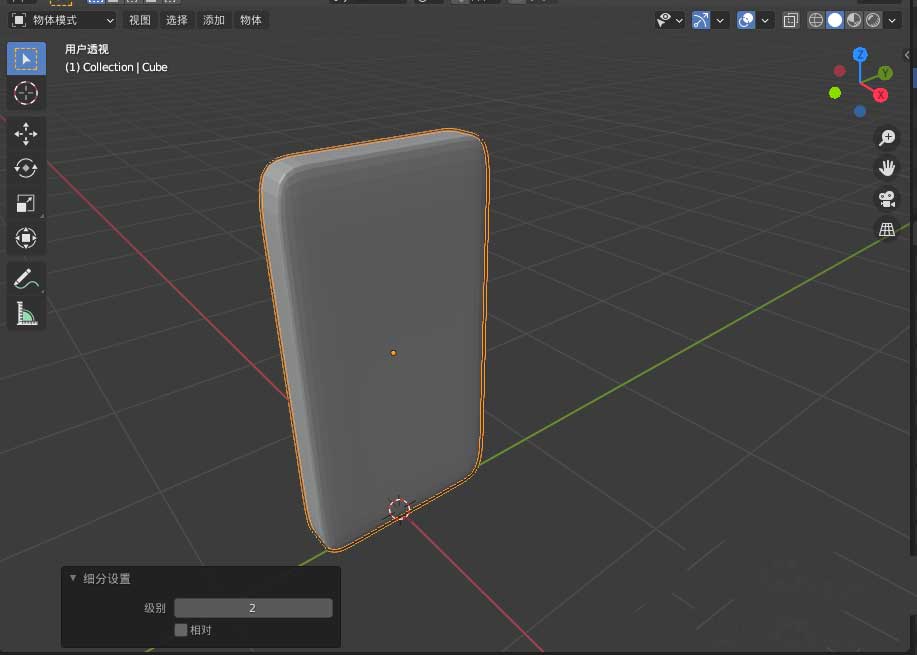This screenshot has width=917, height=655.
Task: Select the Measure ruler tool
Action: tap(26, 315)
